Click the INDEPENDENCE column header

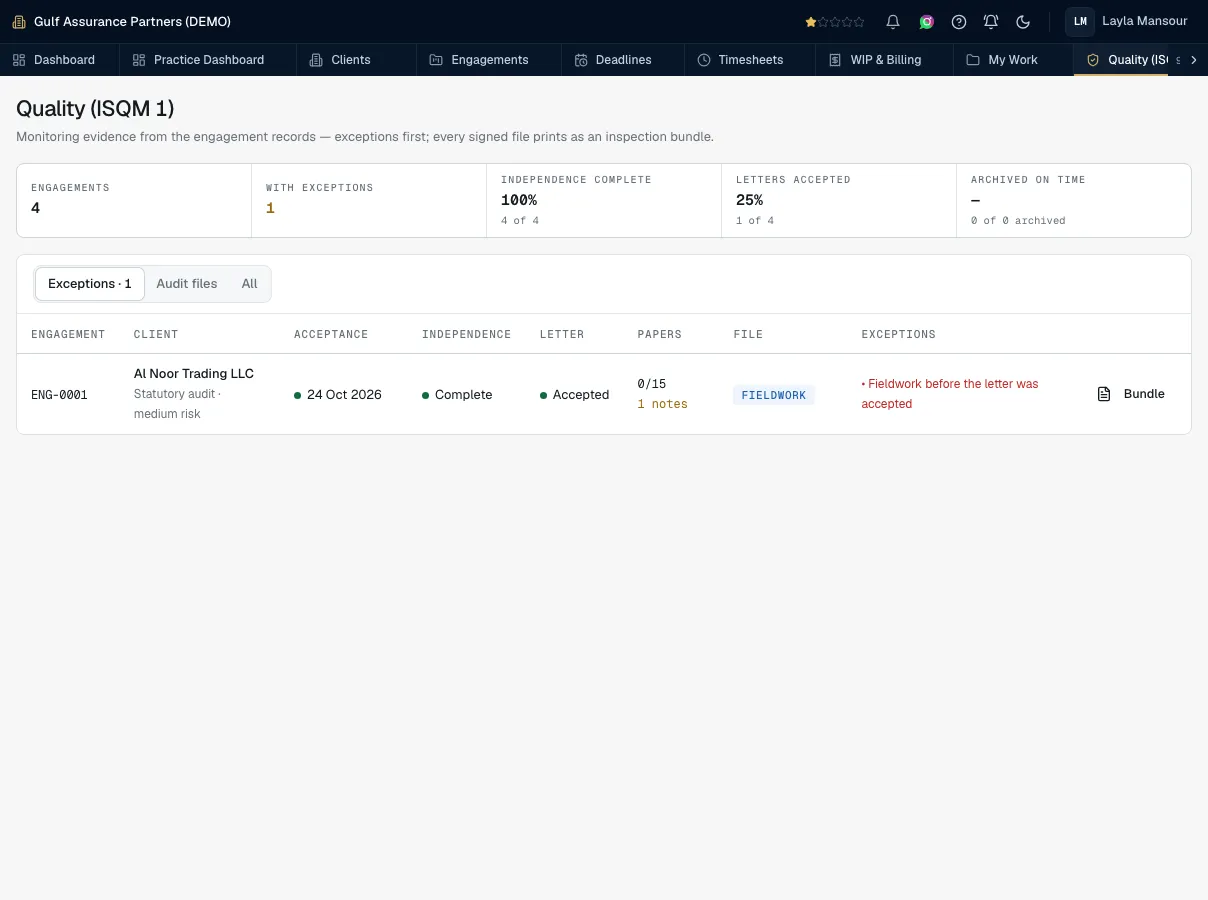(466, 334)
